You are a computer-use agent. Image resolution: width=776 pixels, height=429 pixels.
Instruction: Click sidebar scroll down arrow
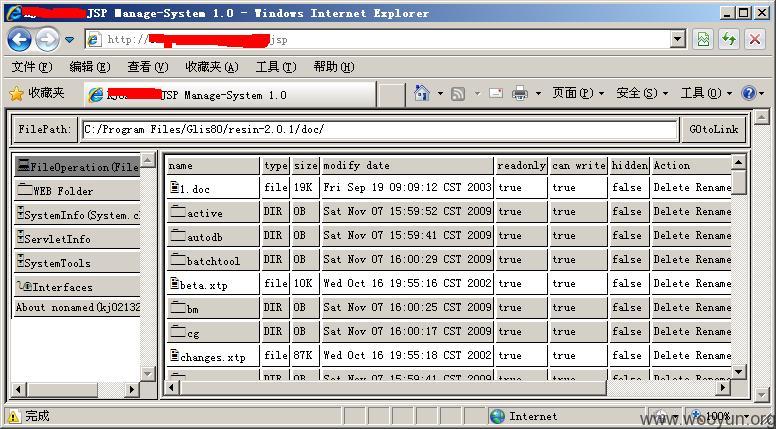147,374
